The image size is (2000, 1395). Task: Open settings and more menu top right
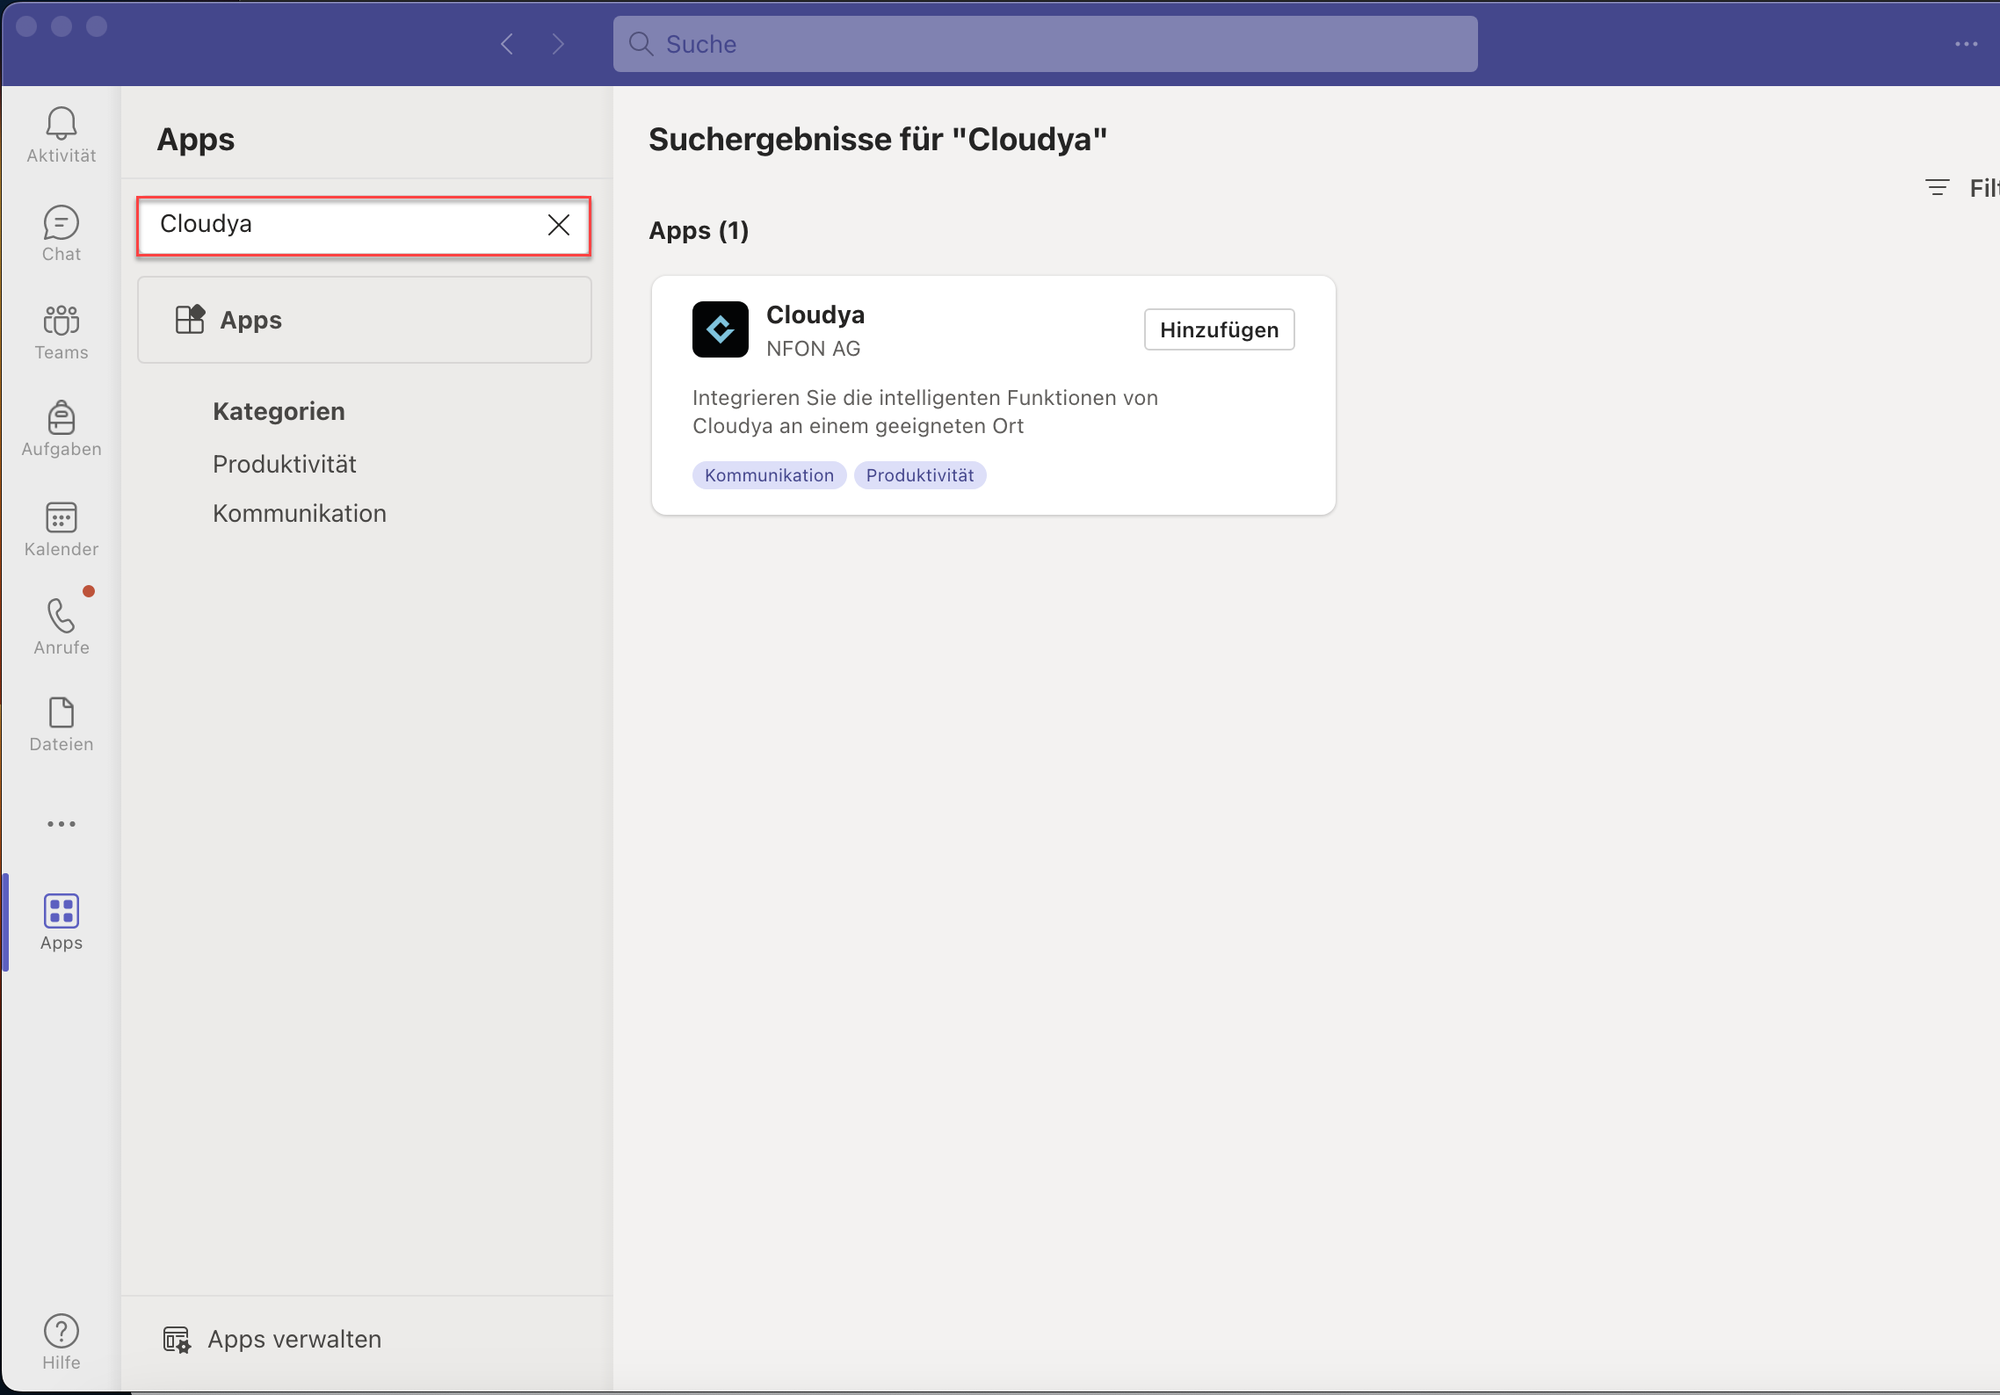point(1965,44)
